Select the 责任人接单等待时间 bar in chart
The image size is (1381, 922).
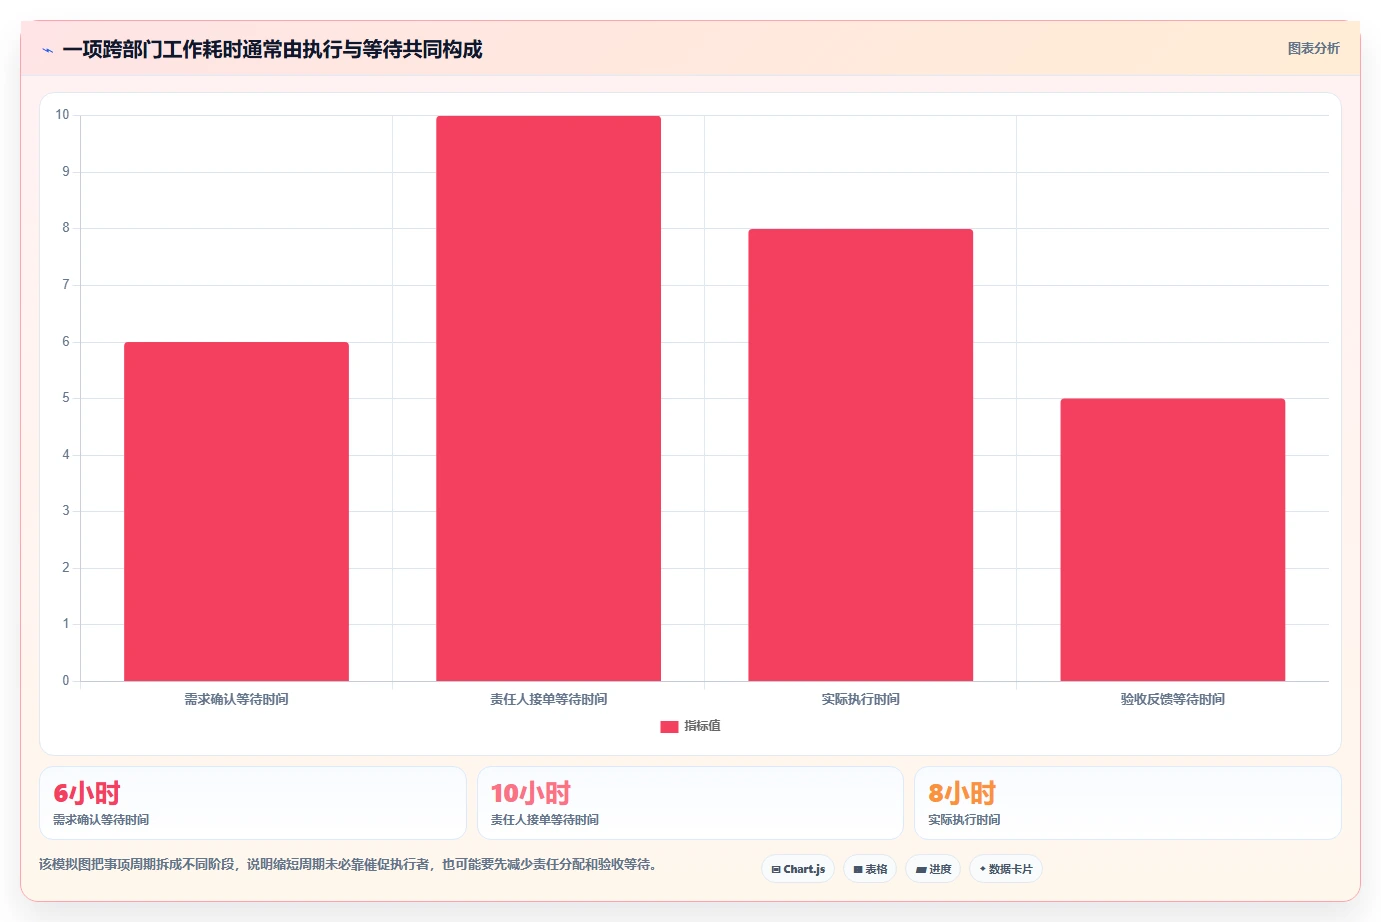point(548,399)
